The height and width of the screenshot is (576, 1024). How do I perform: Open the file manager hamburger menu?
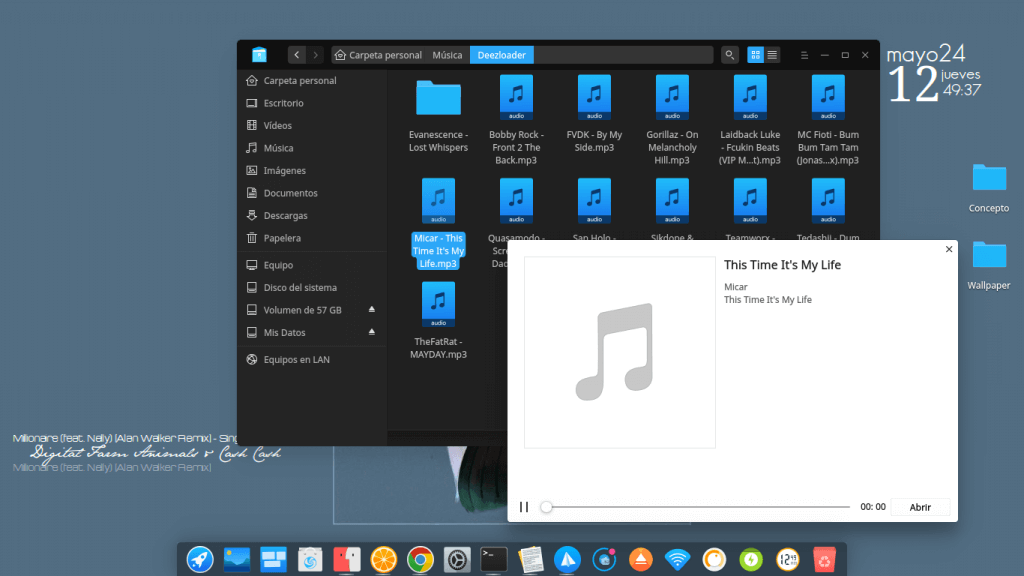(804, 55)
